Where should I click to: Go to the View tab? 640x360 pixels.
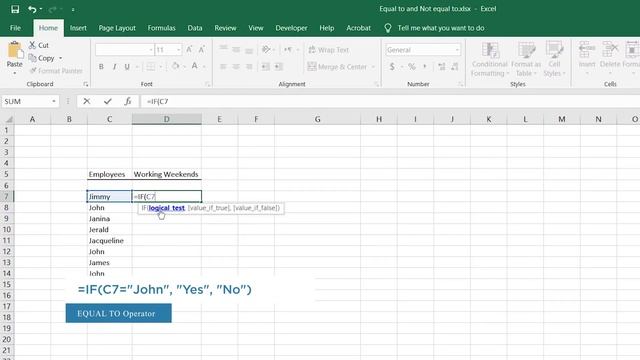256,28
